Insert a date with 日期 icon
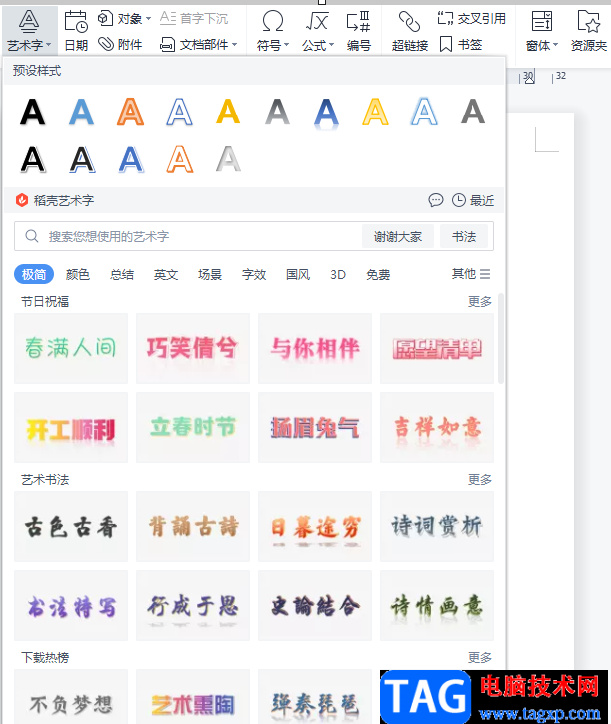This screenshot has height=724, width=611. pos(76,31)
